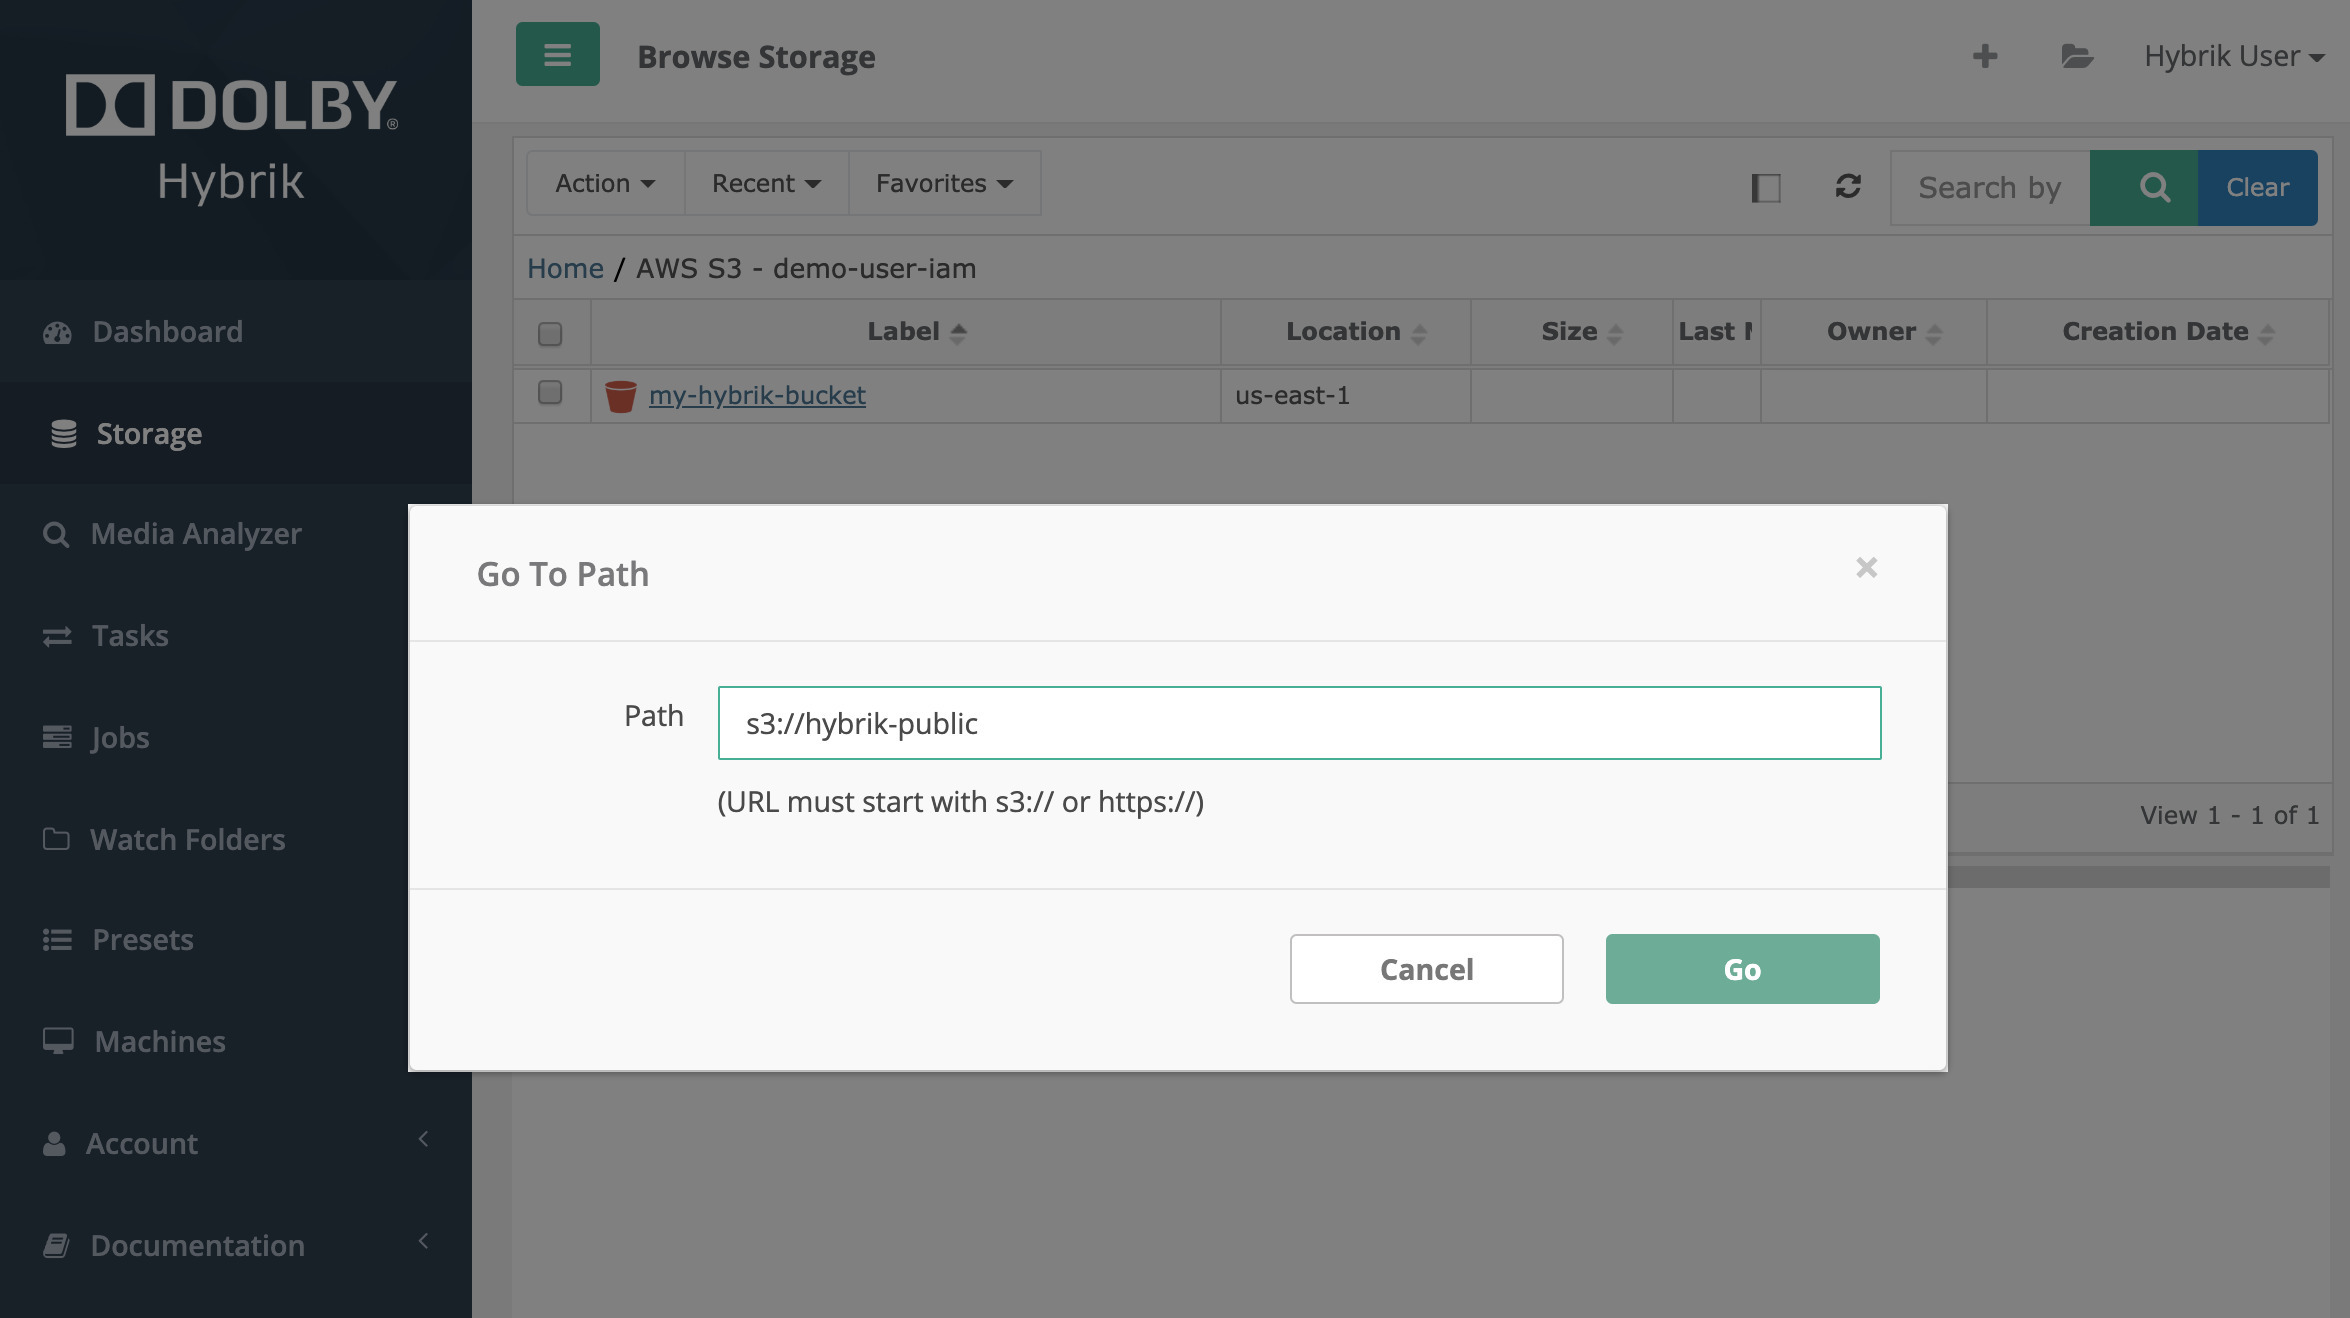
Task: Expand the Documentation submenu chevron
Action: coord(423,1241)
